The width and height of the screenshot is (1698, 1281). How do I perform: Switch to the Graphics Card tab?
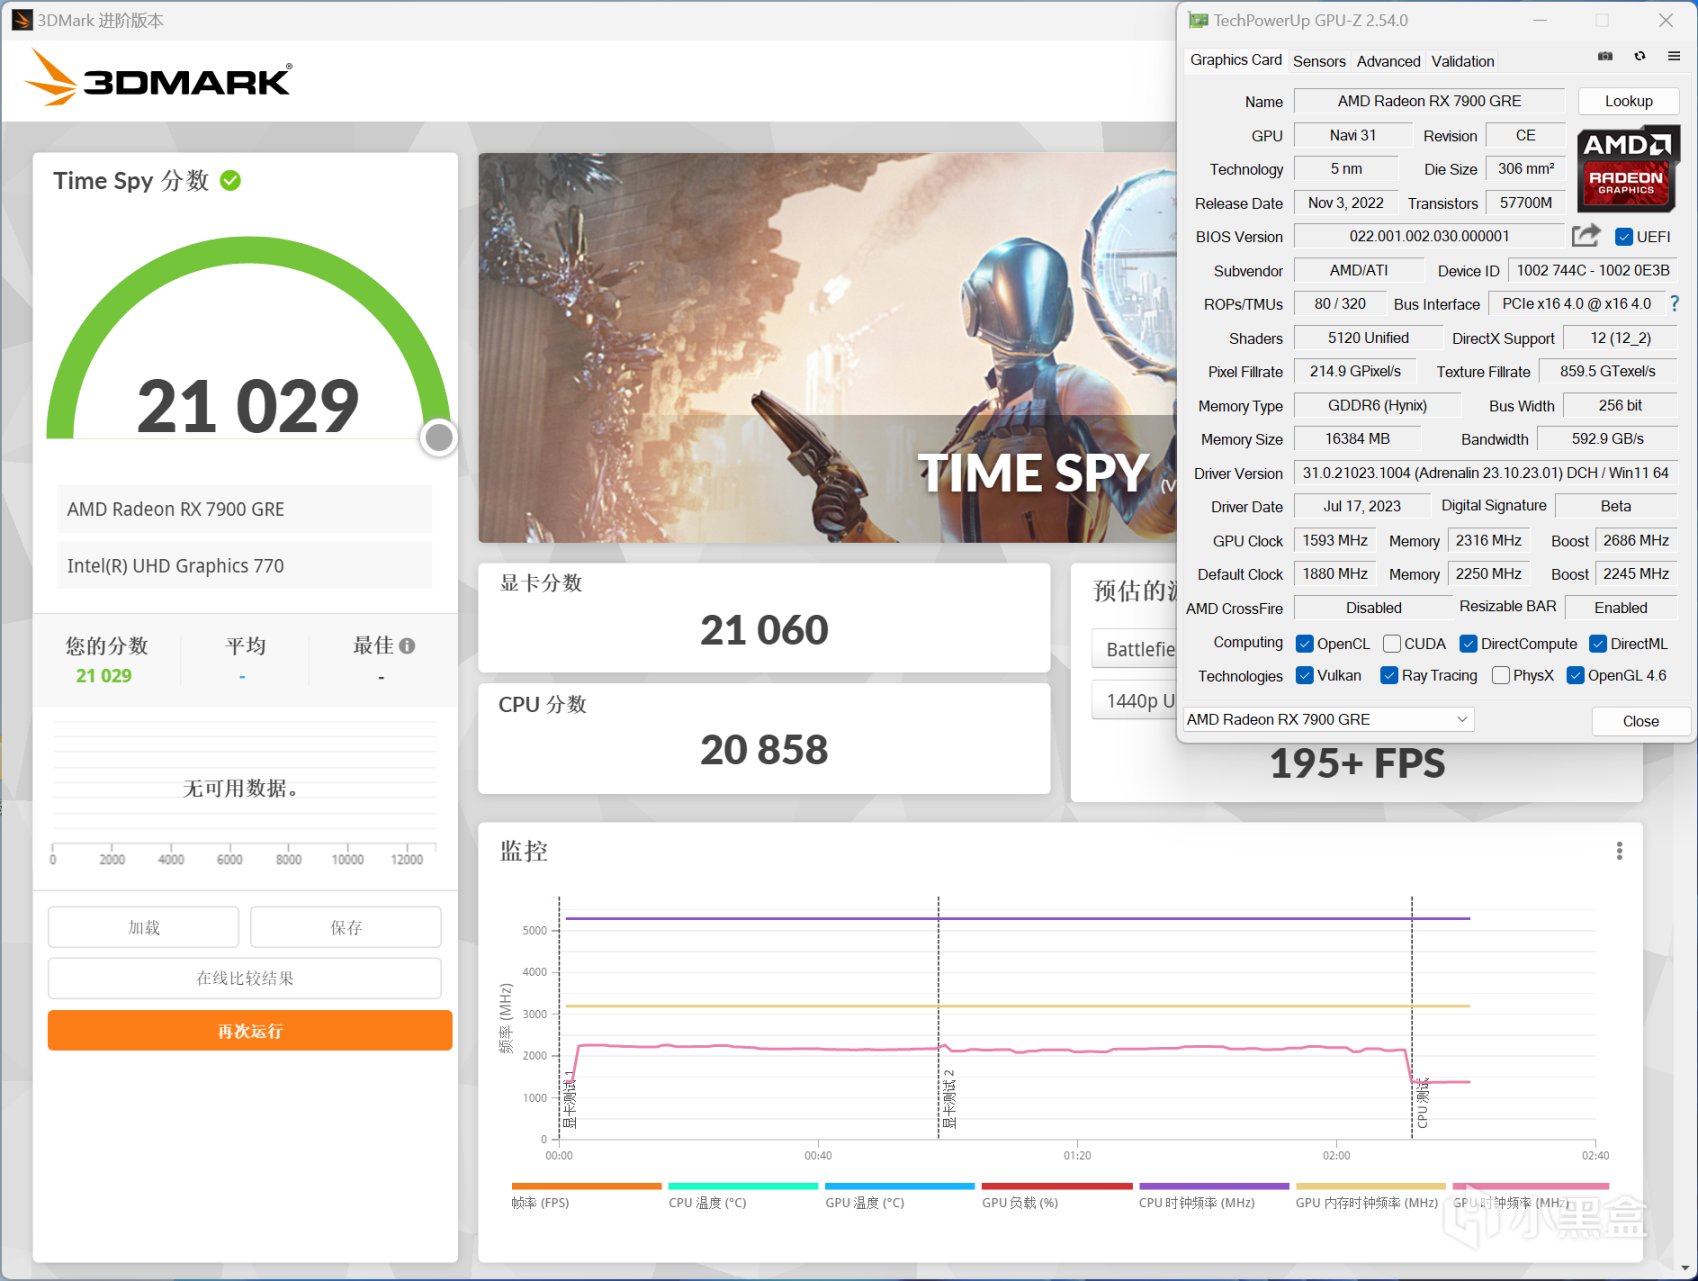coord(1236,60)
